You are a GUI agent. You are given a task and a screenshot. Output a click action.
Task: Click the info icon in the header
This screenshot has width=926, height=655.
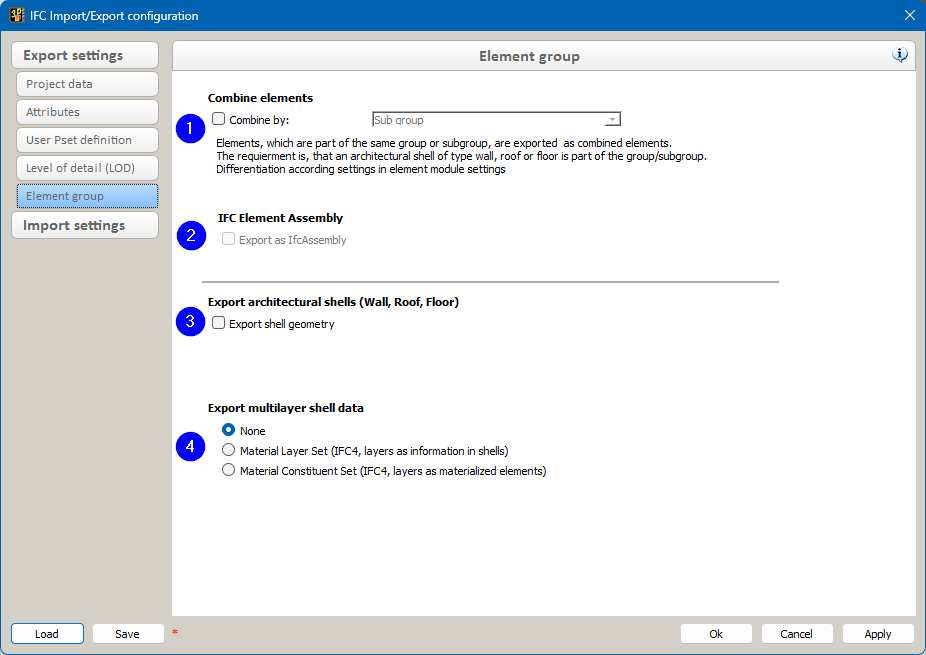900,55
